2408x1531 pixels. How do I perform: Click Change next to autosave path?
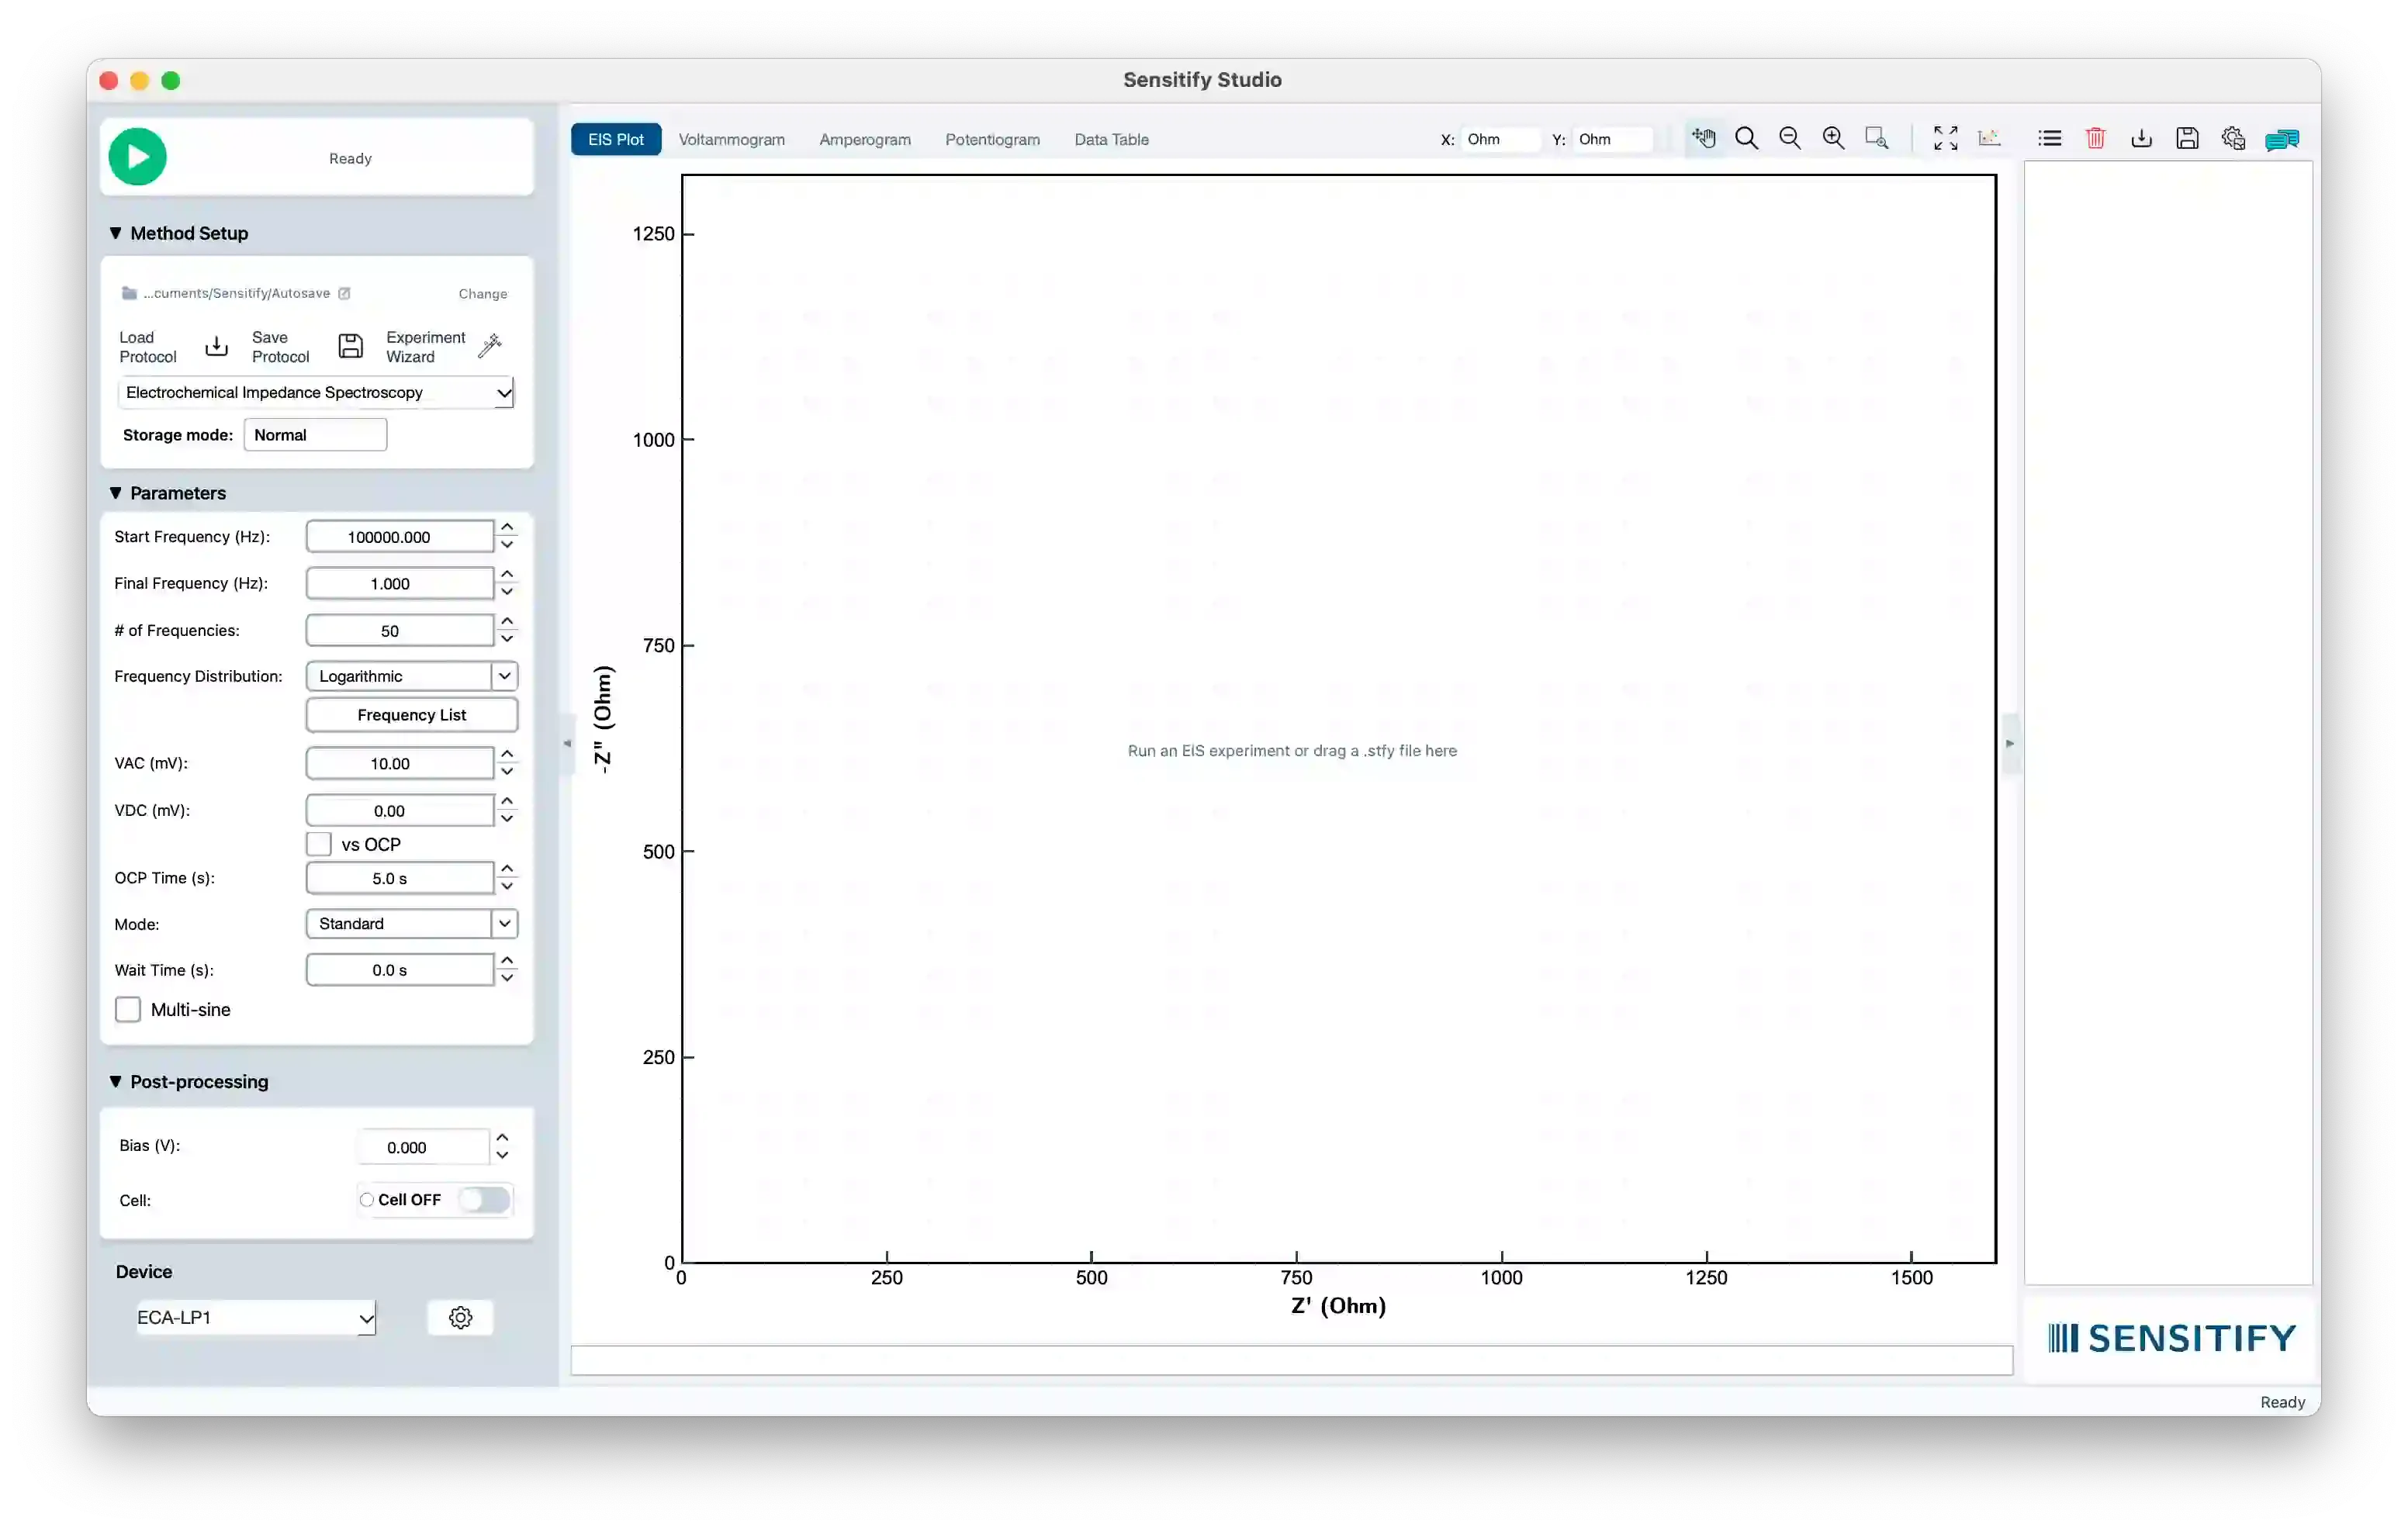point(483,294)
